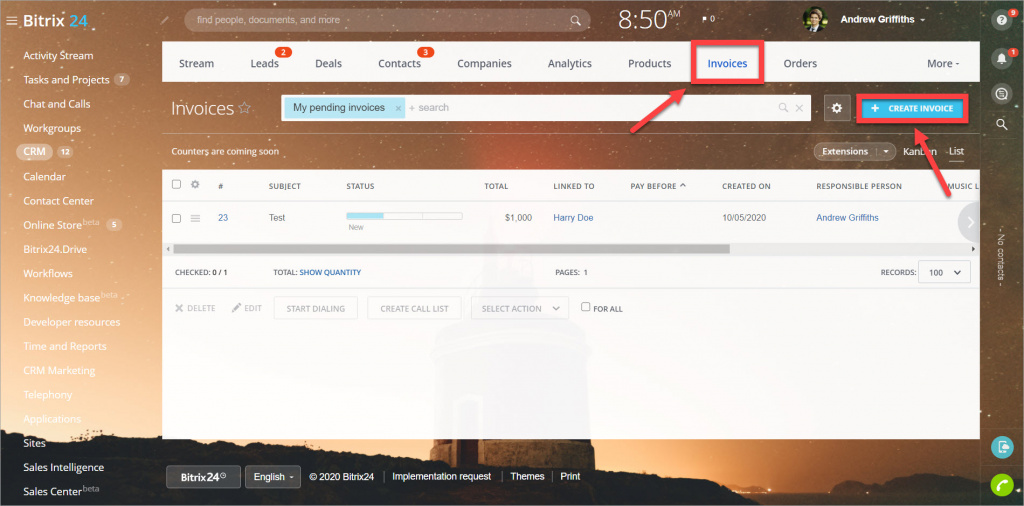The image size is (1024, 506).
Task: Open the Select Action dropdown
Action: (x=520, y=308)
